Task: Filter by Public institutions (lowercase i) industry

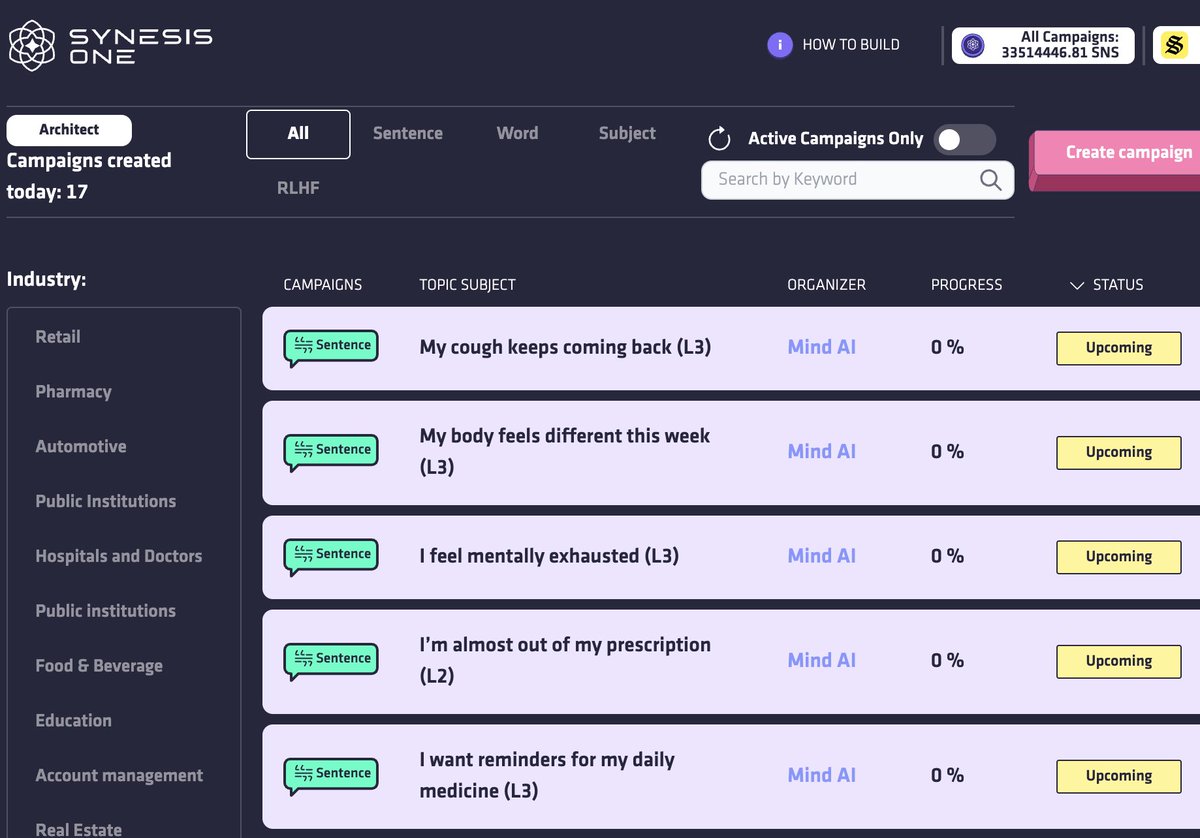Action: 105,611
